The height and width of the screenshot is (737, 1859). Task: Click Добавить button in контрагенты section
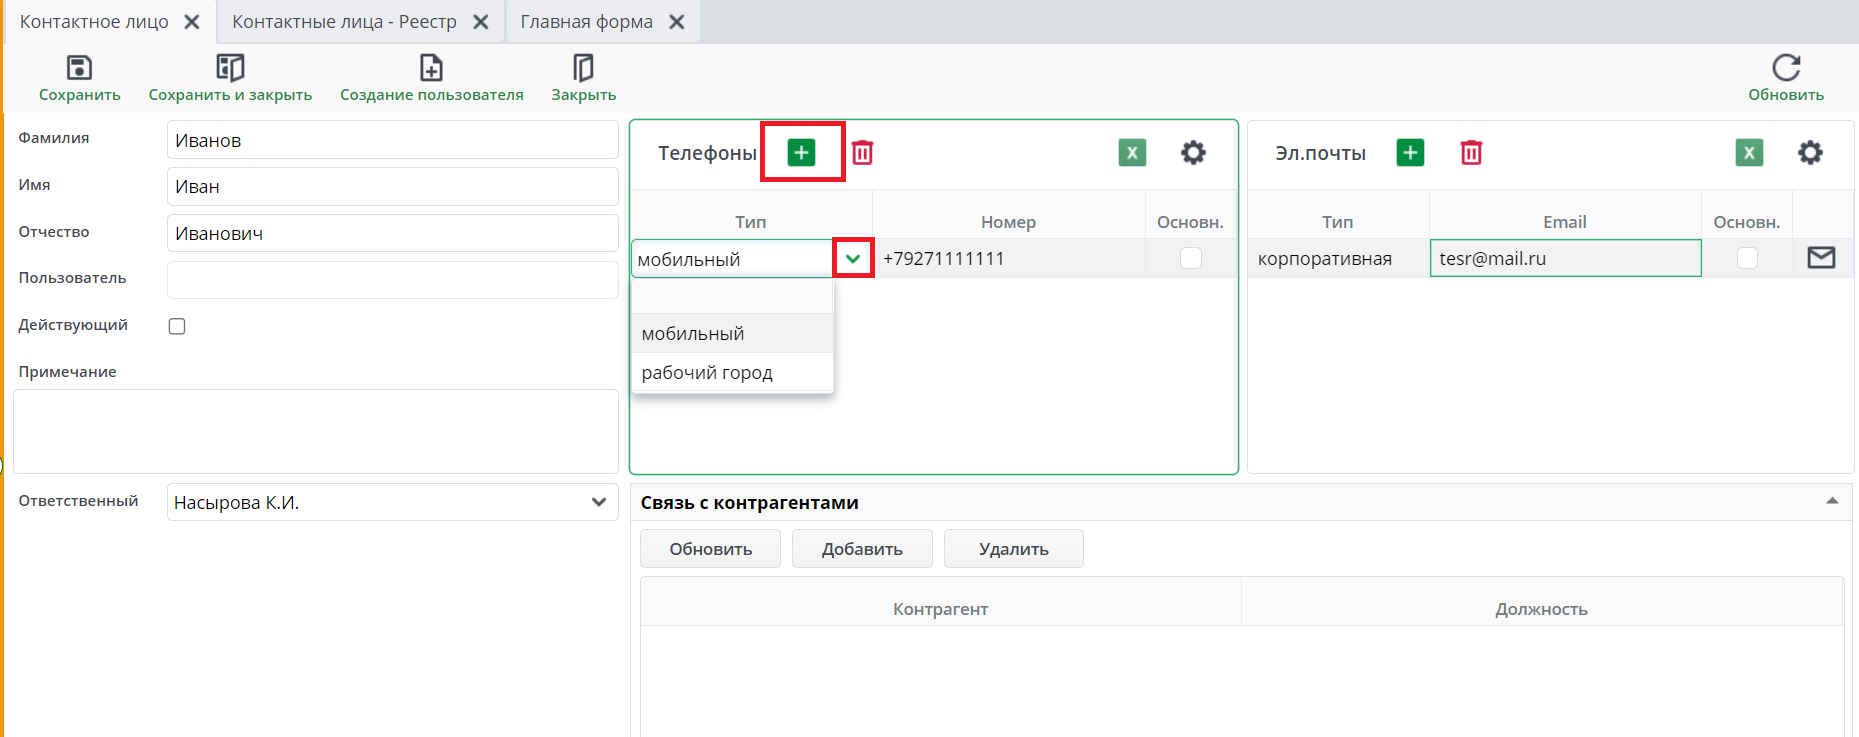[x=861, y=549]
